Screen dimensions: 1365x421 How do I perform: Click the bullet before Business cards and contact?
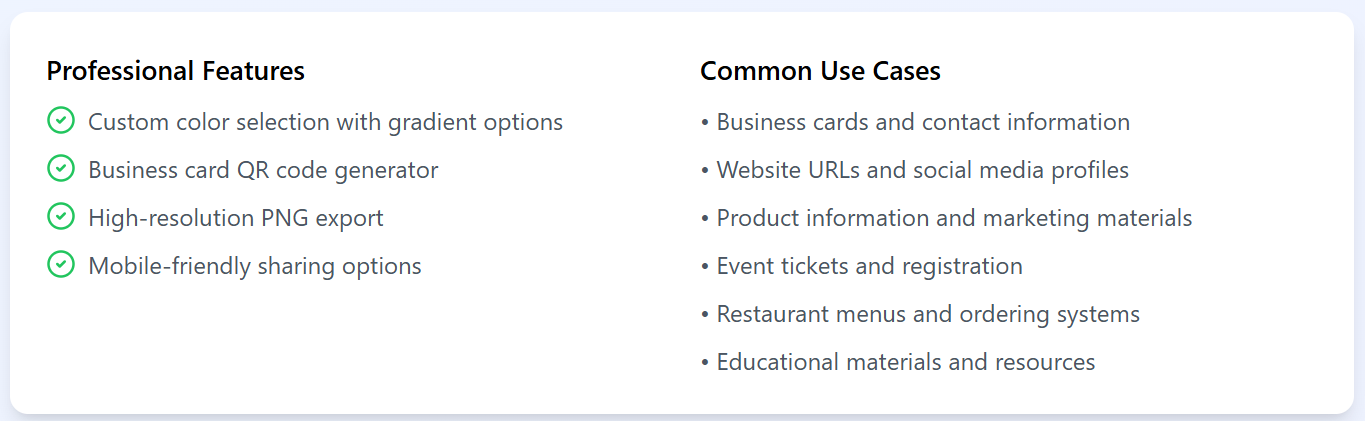click(x=705, y=123)
